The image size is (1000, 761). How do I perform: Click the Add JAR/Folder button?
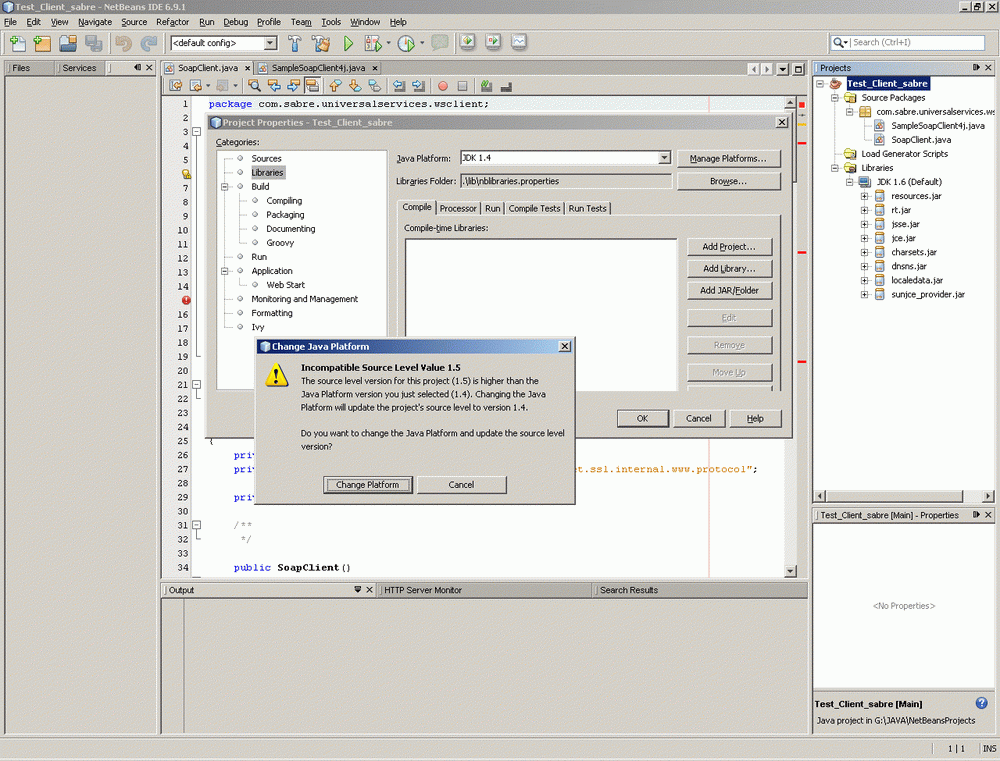pos(729,291)
